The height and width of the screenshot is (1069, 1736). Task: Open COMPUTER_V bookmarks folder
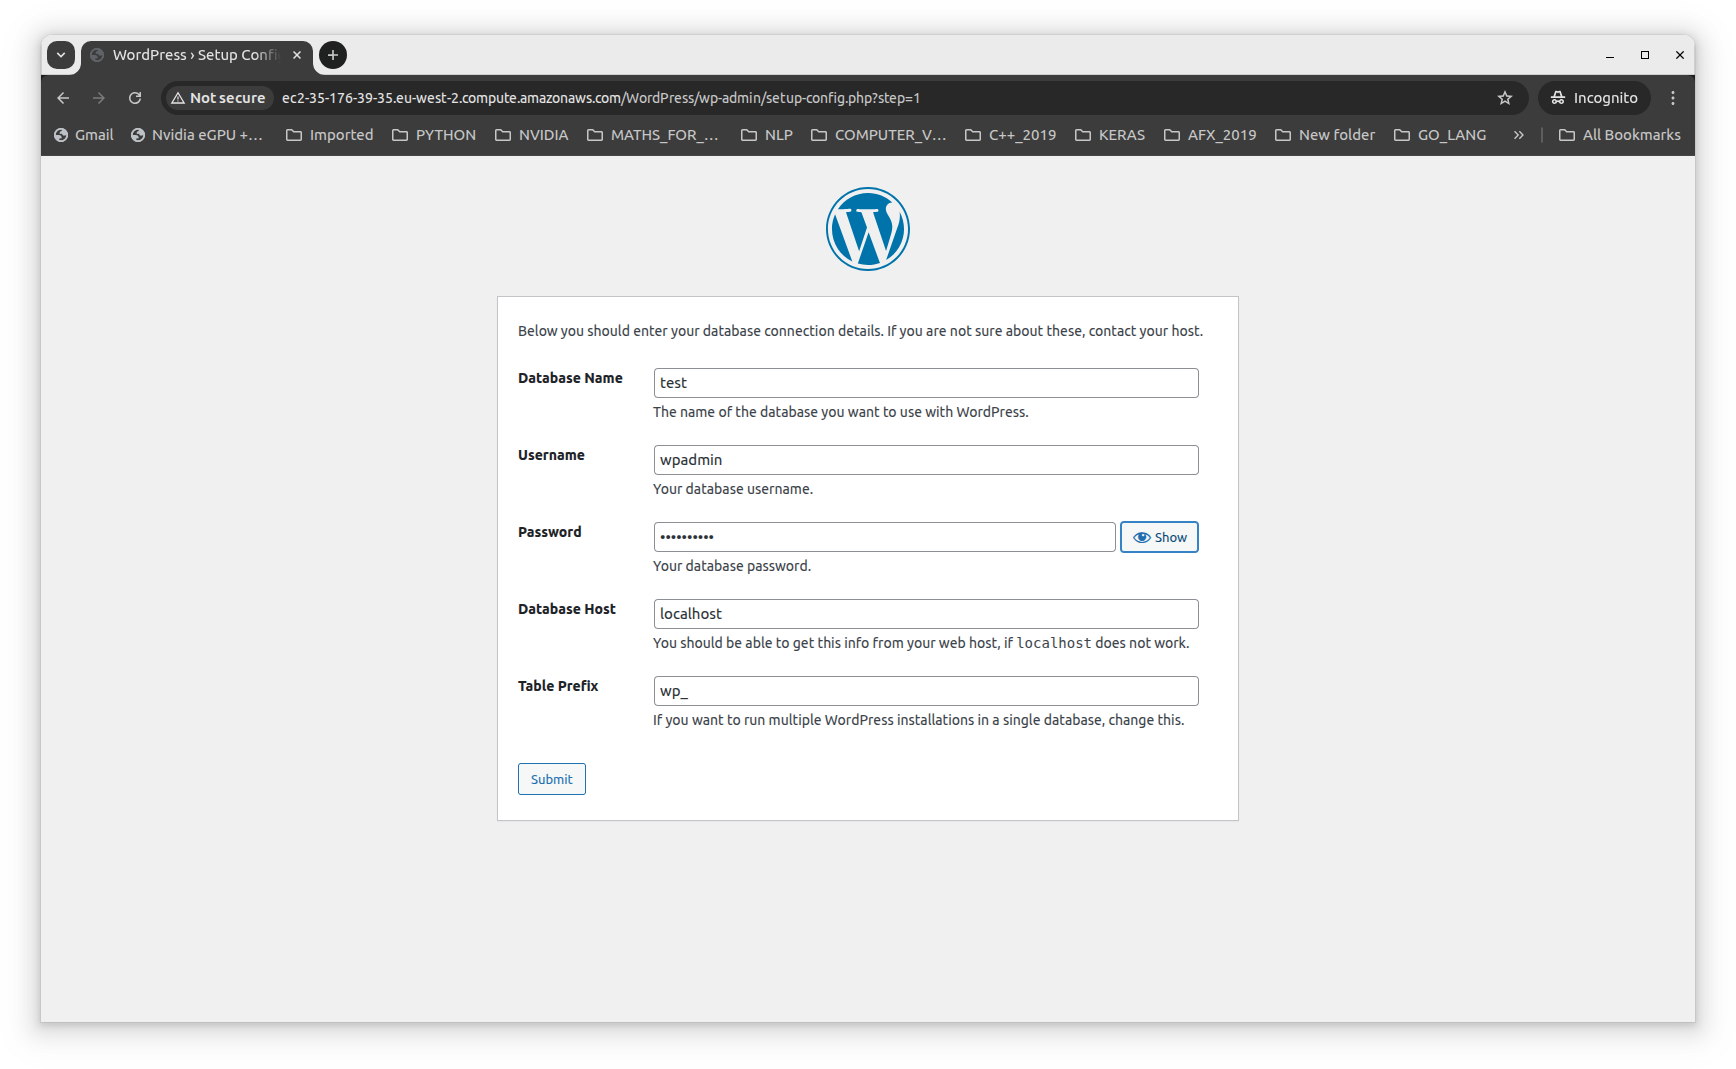point(879,135)
